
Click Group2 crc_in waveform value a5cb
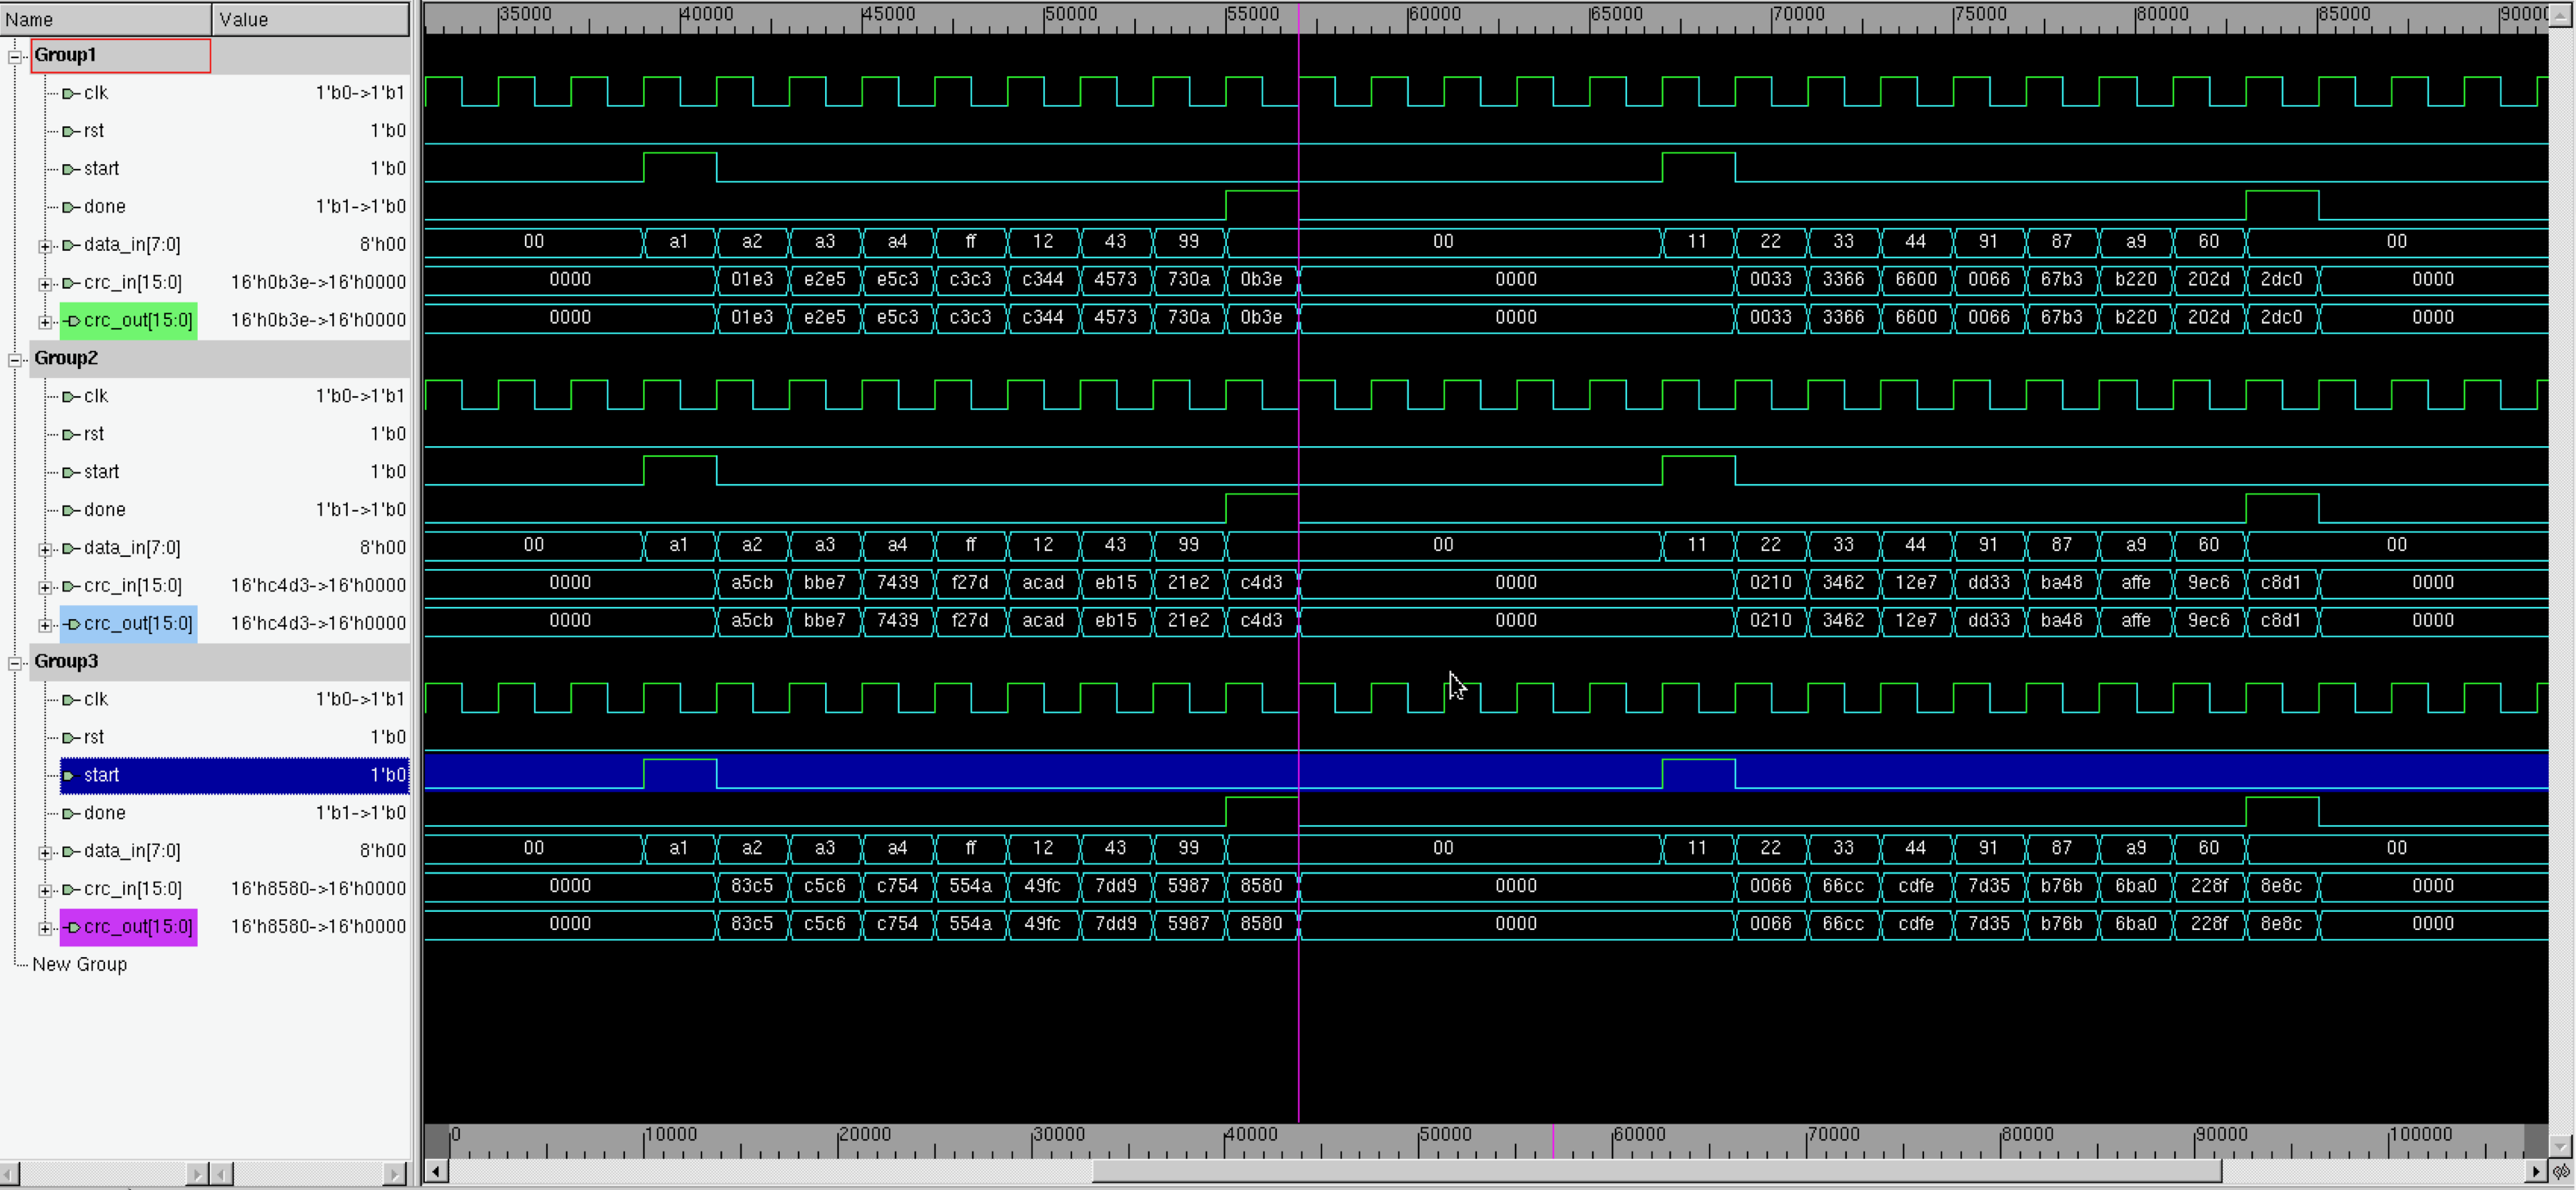point(752,583)
